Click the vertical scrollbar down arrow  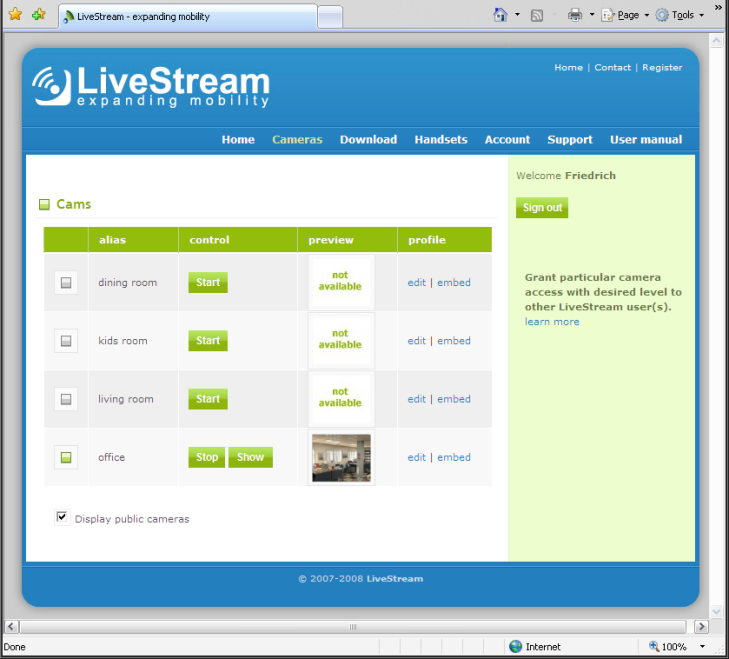tap(716, 611)
